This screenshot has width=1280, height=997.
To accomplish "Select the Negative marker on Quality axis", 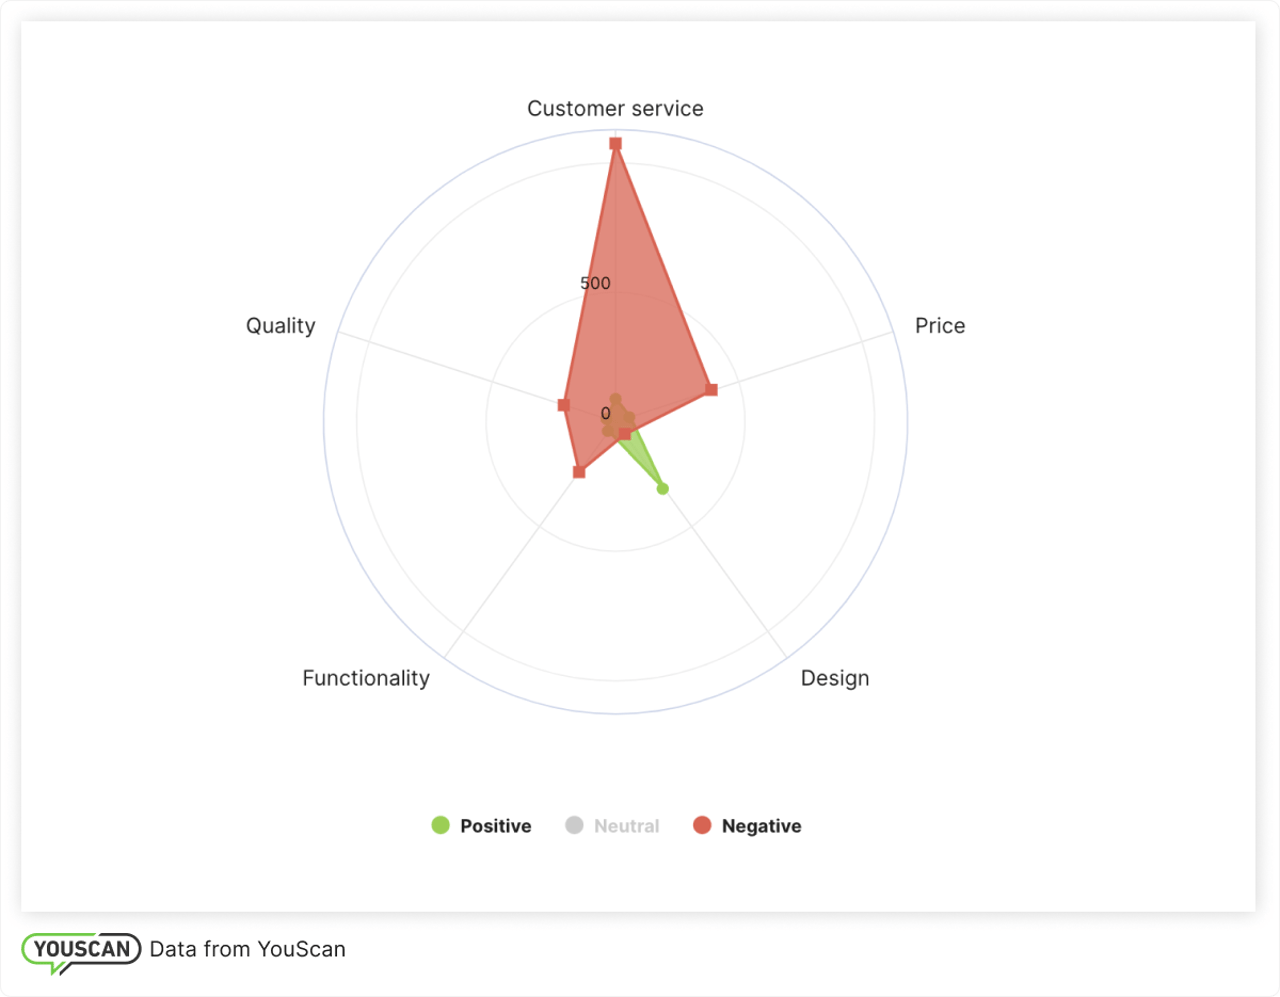I will point(564,405).
